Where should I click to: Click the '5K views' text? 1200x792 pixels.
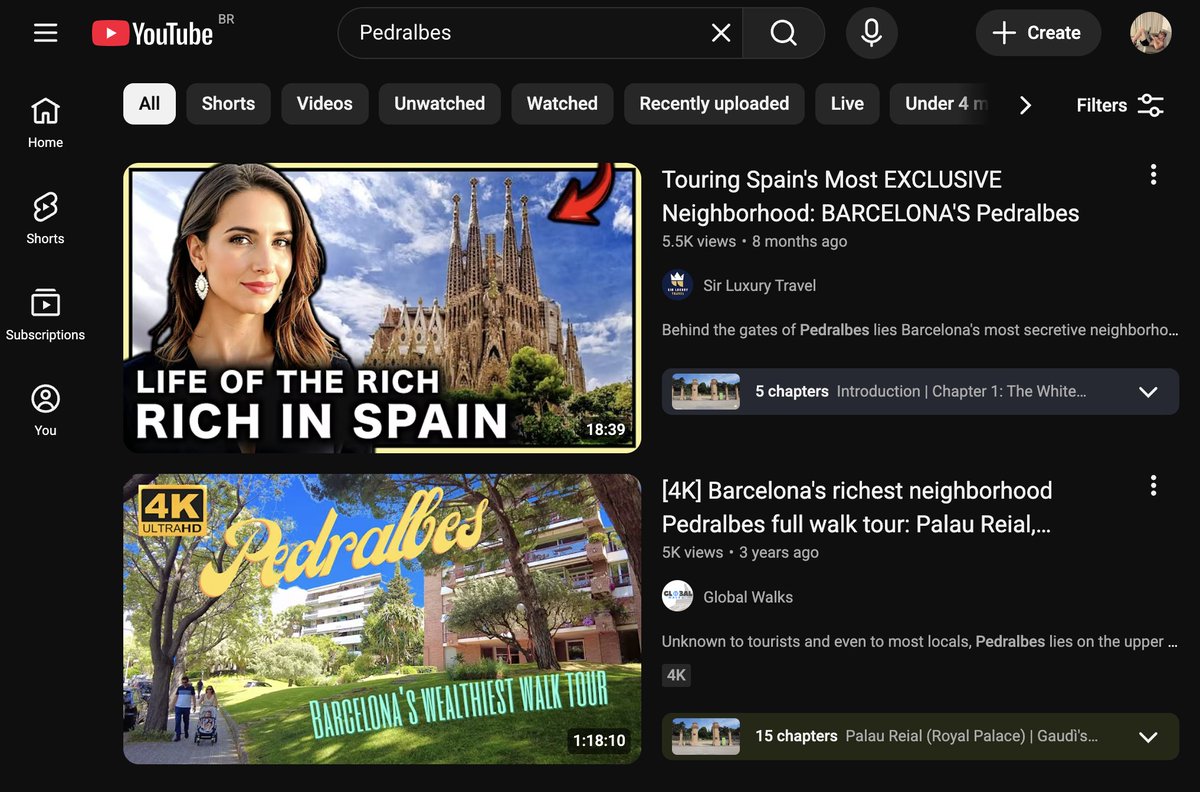pyautogui.click(x=692, y=552)
